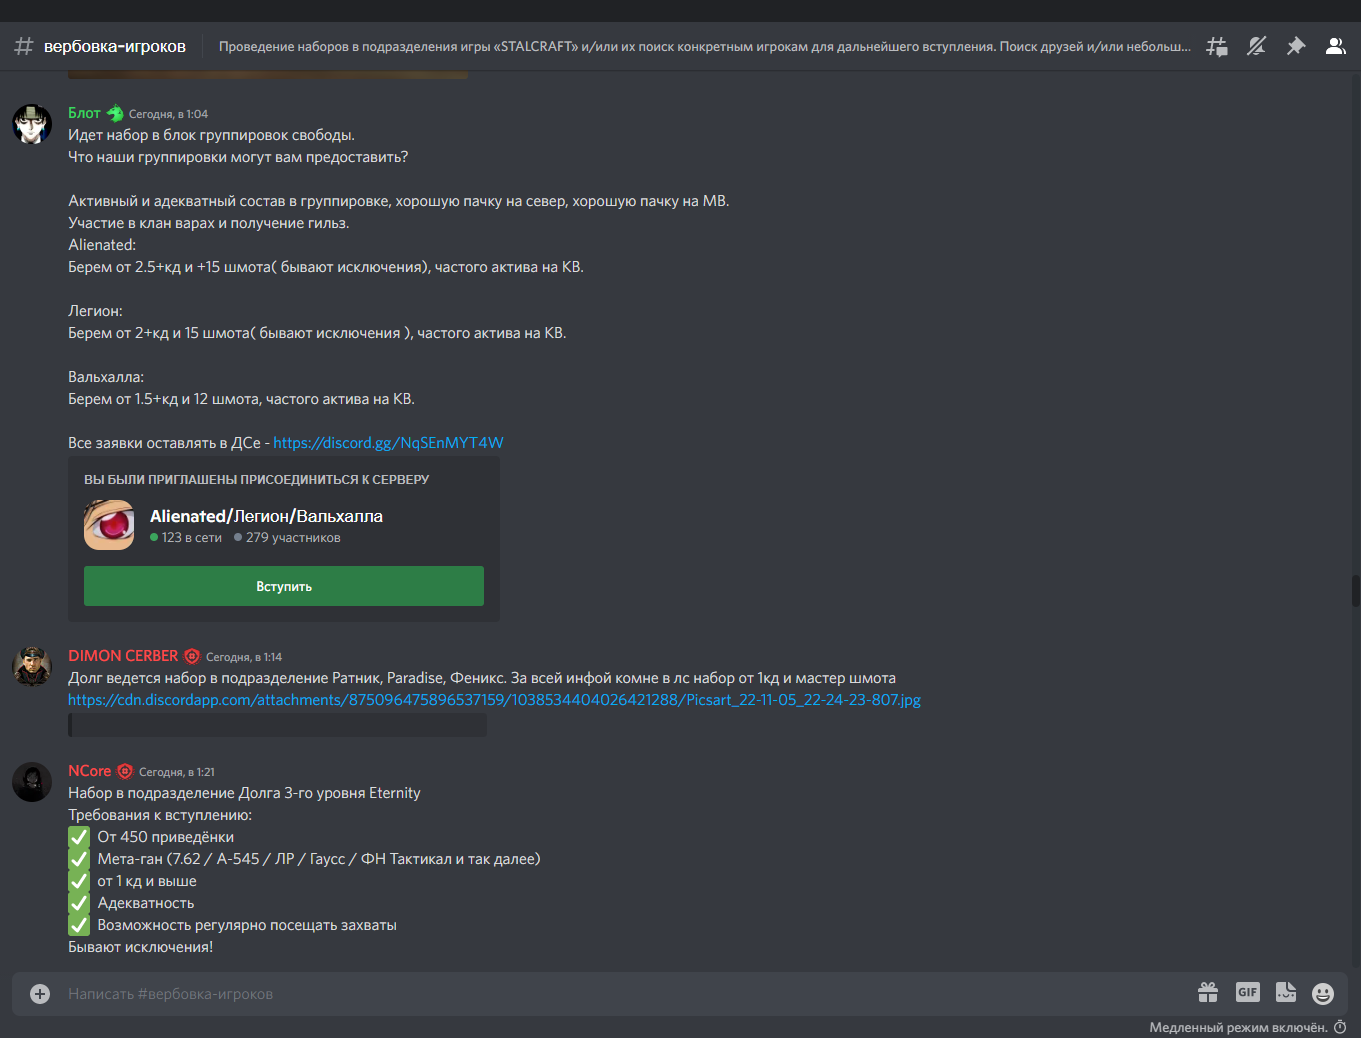
Task: Click server name Alienated/Легион/Вальхалла in invite
Action: [x=266, y=516]
